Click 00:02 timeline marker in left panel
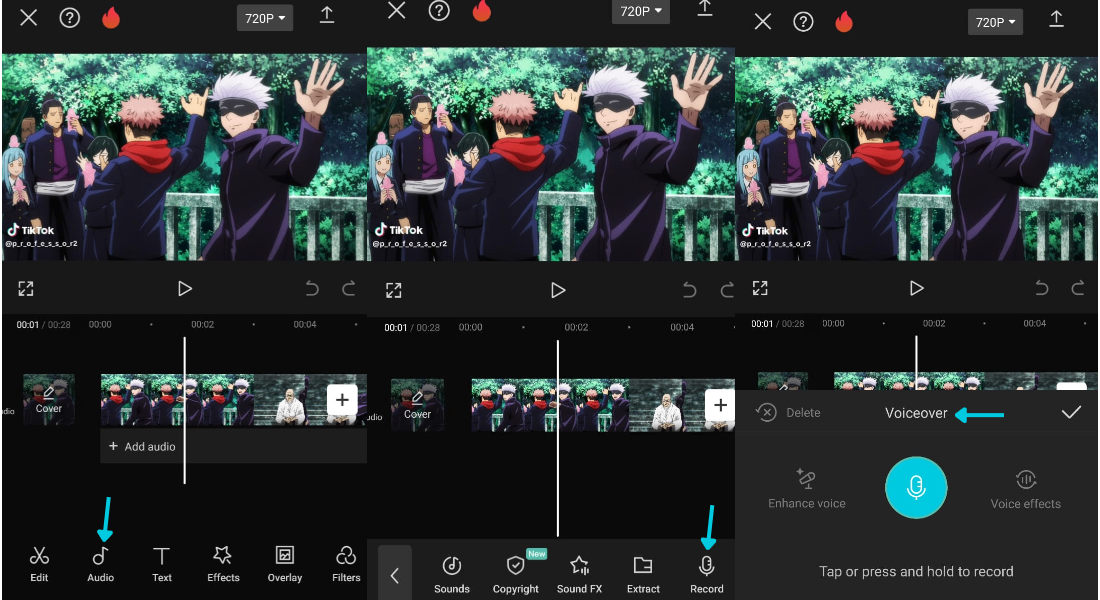 203,324
